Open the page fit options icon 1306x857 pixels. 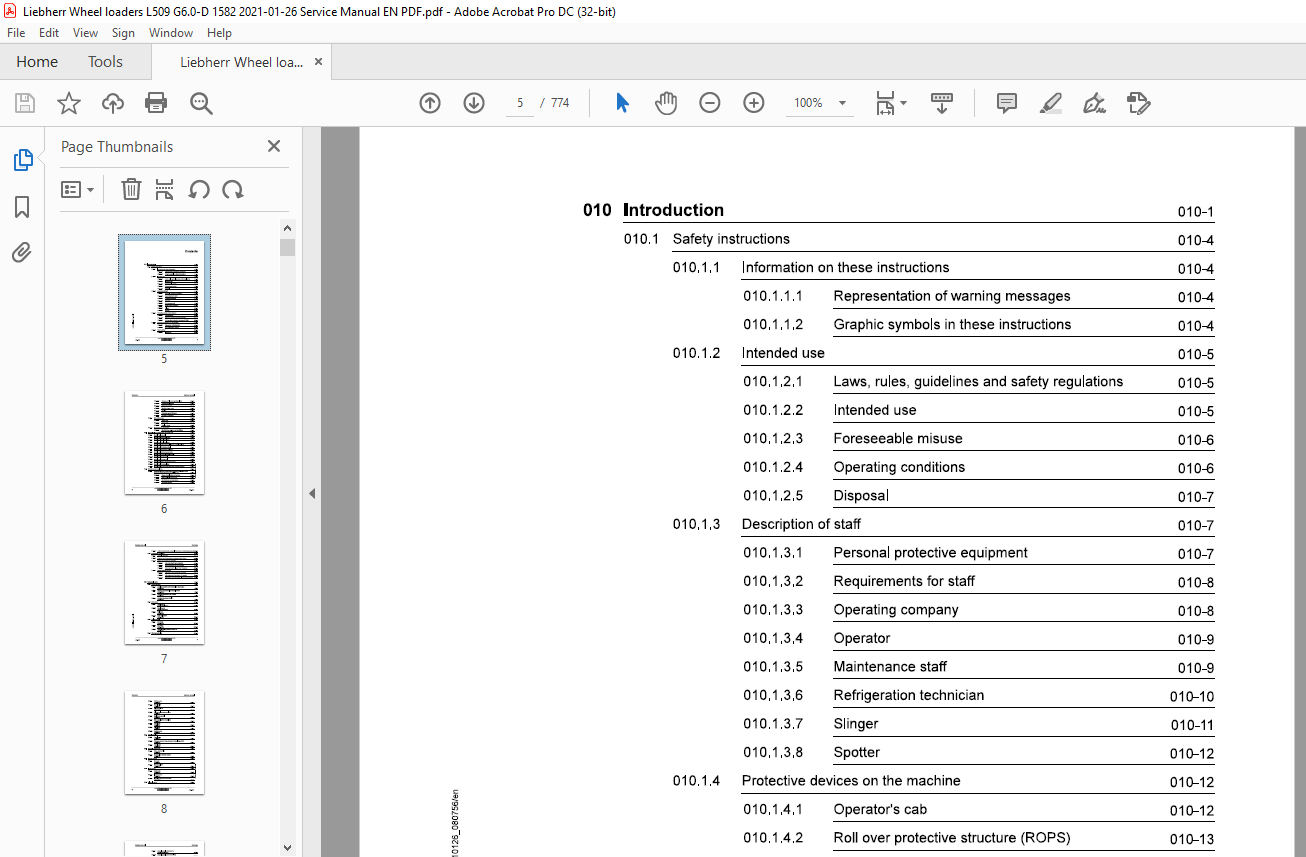(890, 103)
